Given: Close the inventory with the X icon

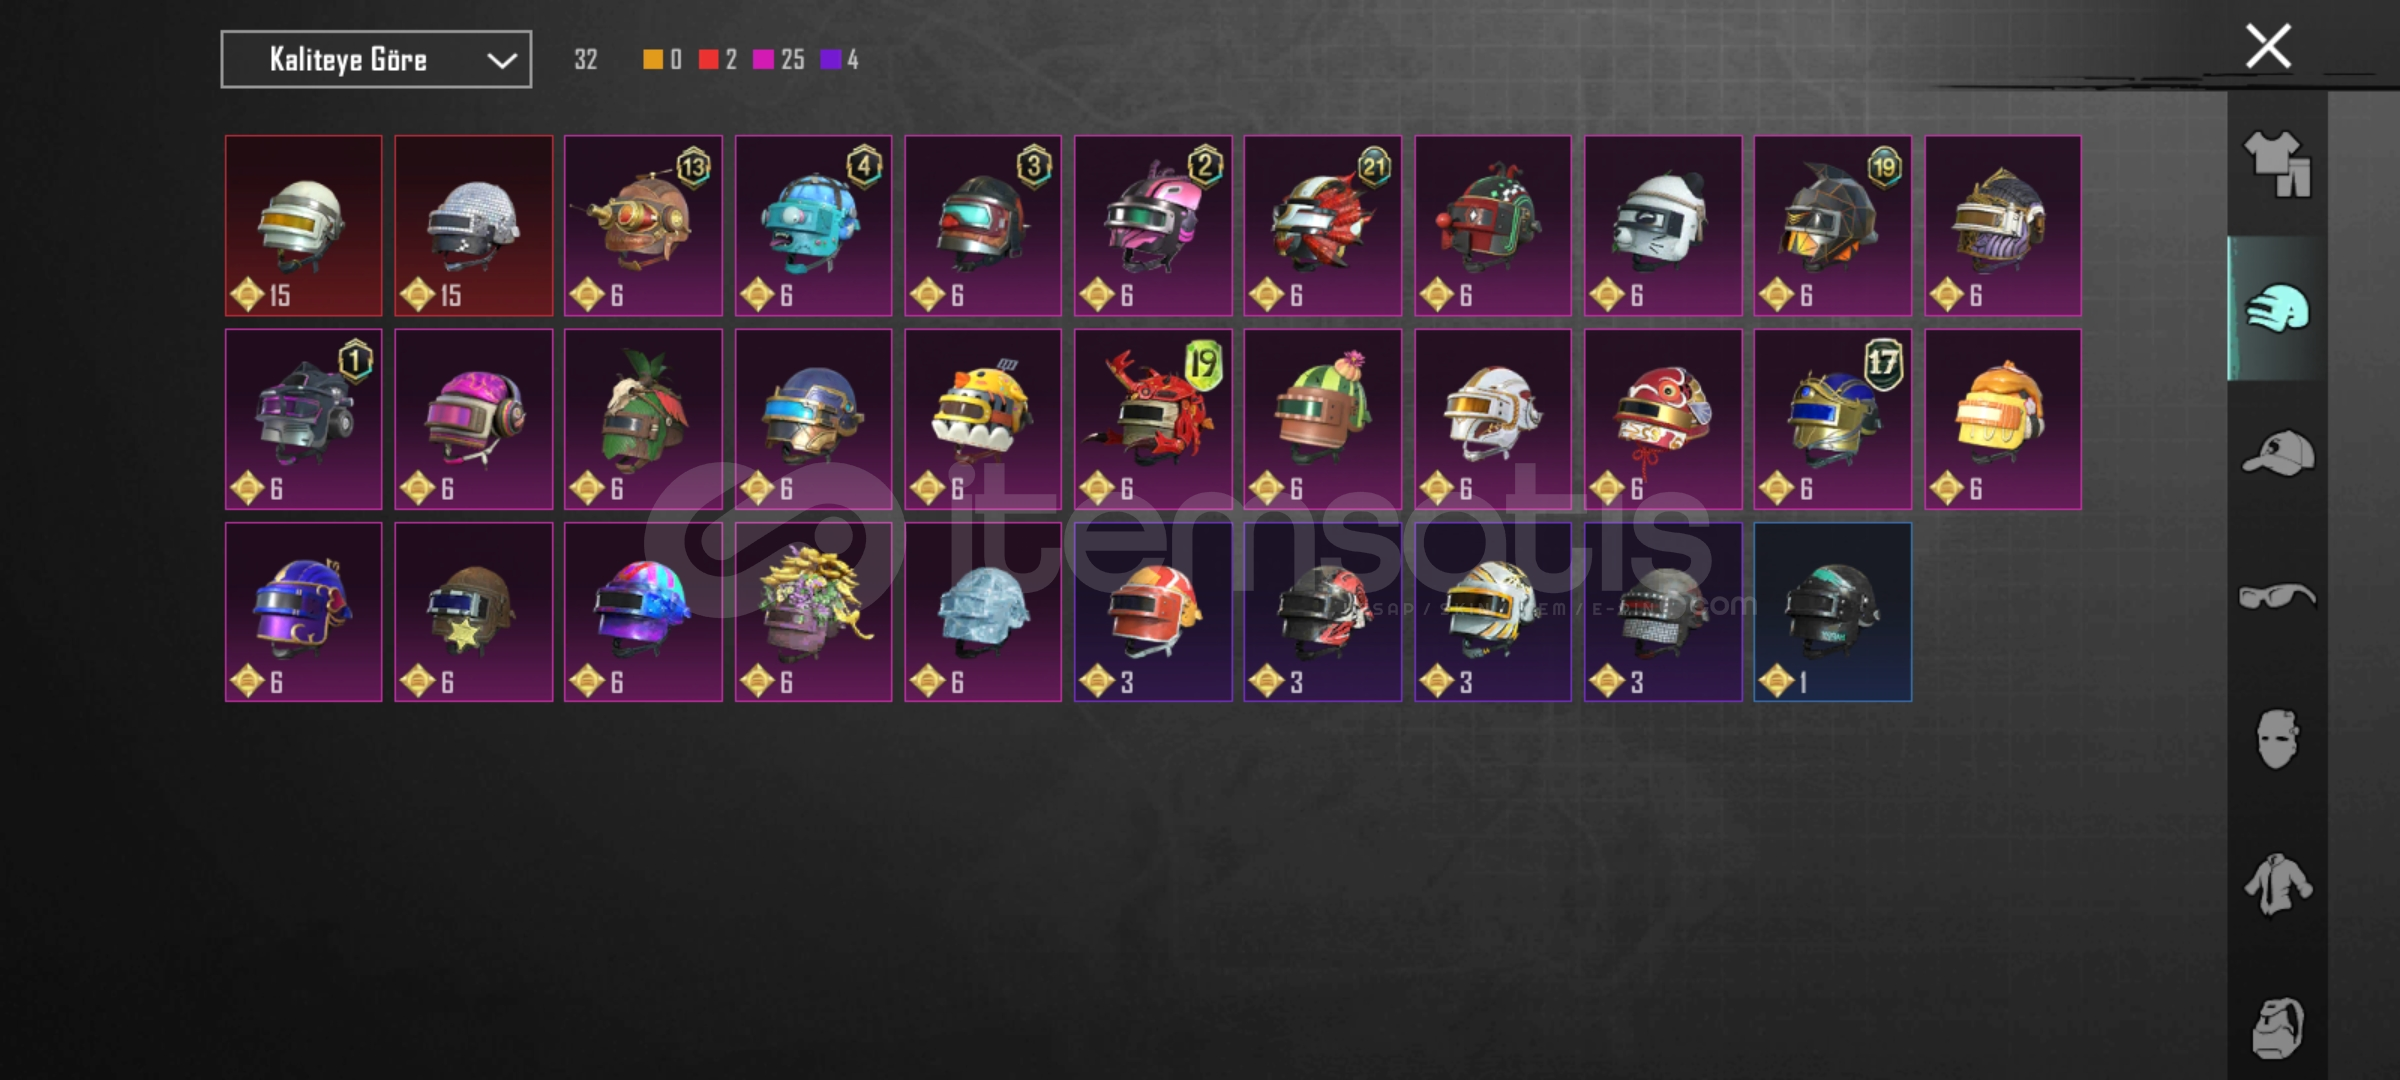Looking at the screenshot, I should [2268, 46].
